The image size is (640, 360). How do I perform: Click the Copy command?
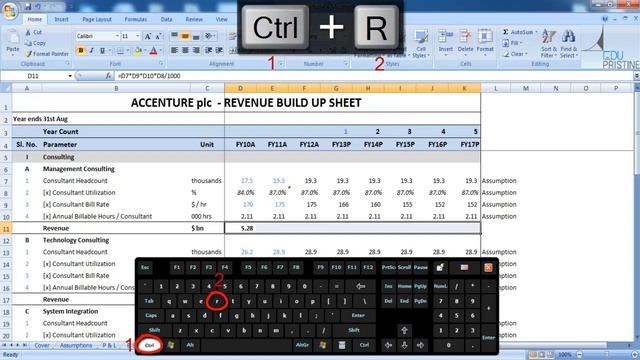point(35,43)
